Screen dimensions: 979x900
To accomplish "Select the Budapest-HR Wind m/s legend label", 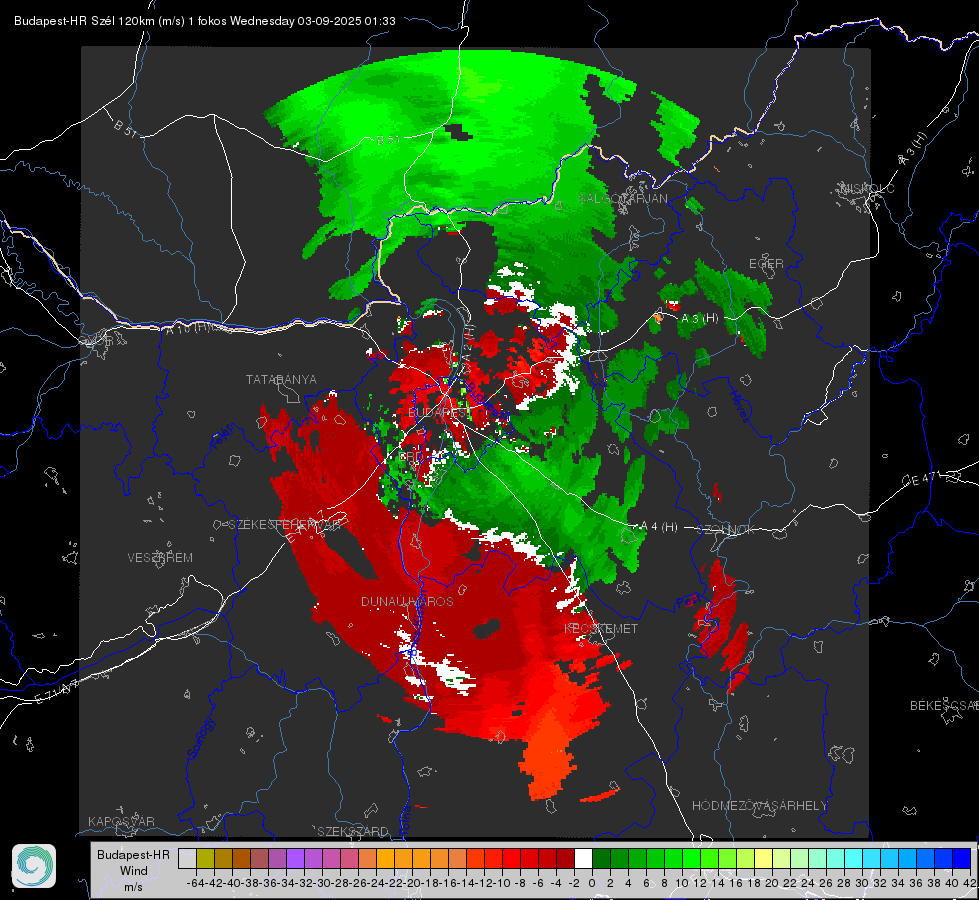I will [133, 871].
